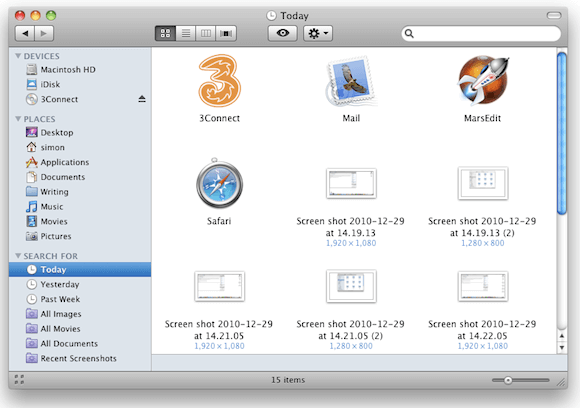Click the Yesterday clock icon

32,284
